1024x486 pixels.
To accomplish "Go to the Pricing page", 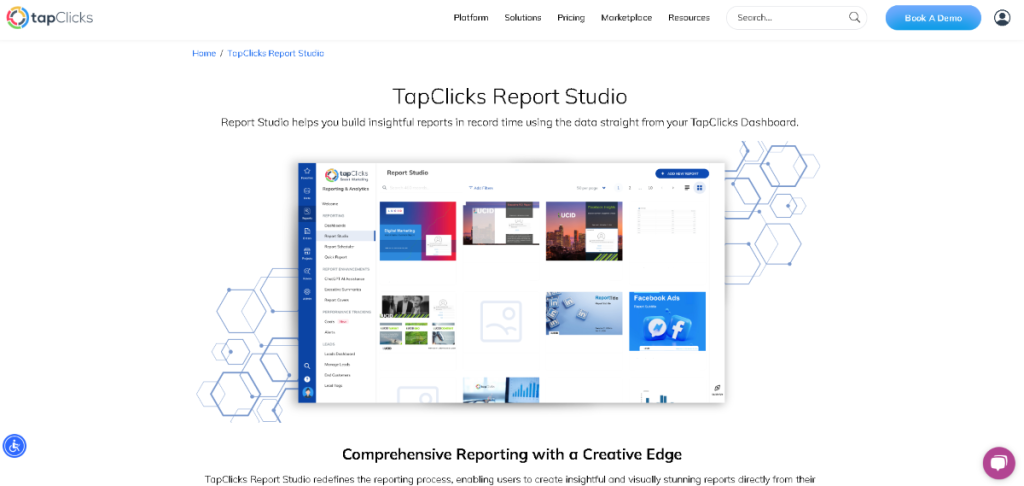I will click(x=571, y=18).
